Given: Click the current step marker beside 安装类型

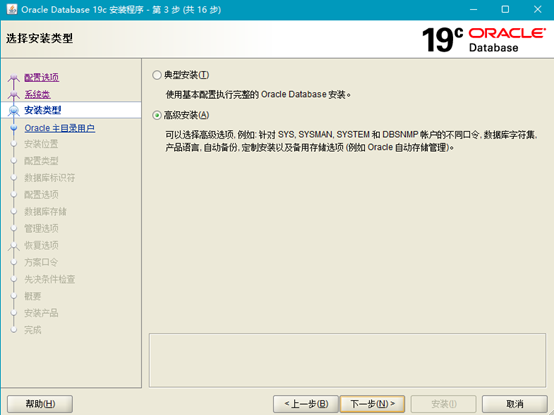Looking at the screenshot, I should [x=13, y=111].
